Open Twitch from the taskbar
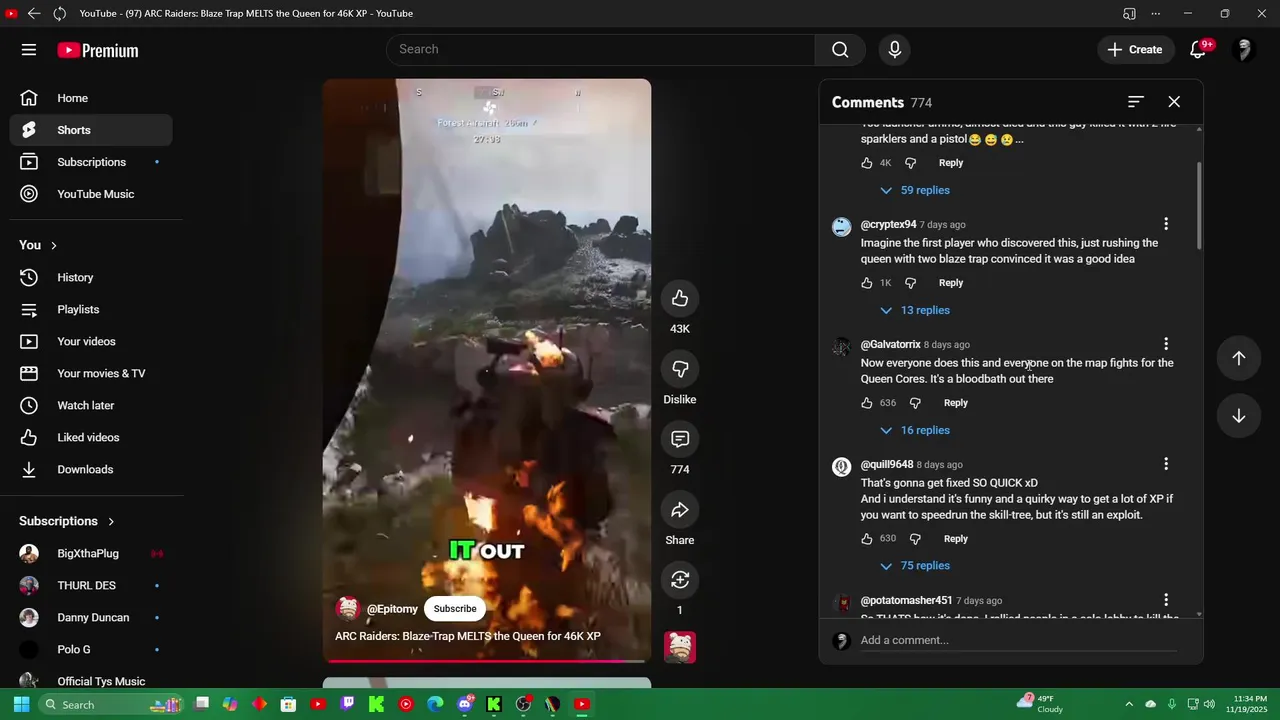Viewport: 1280px width, 720px height. 347,704
